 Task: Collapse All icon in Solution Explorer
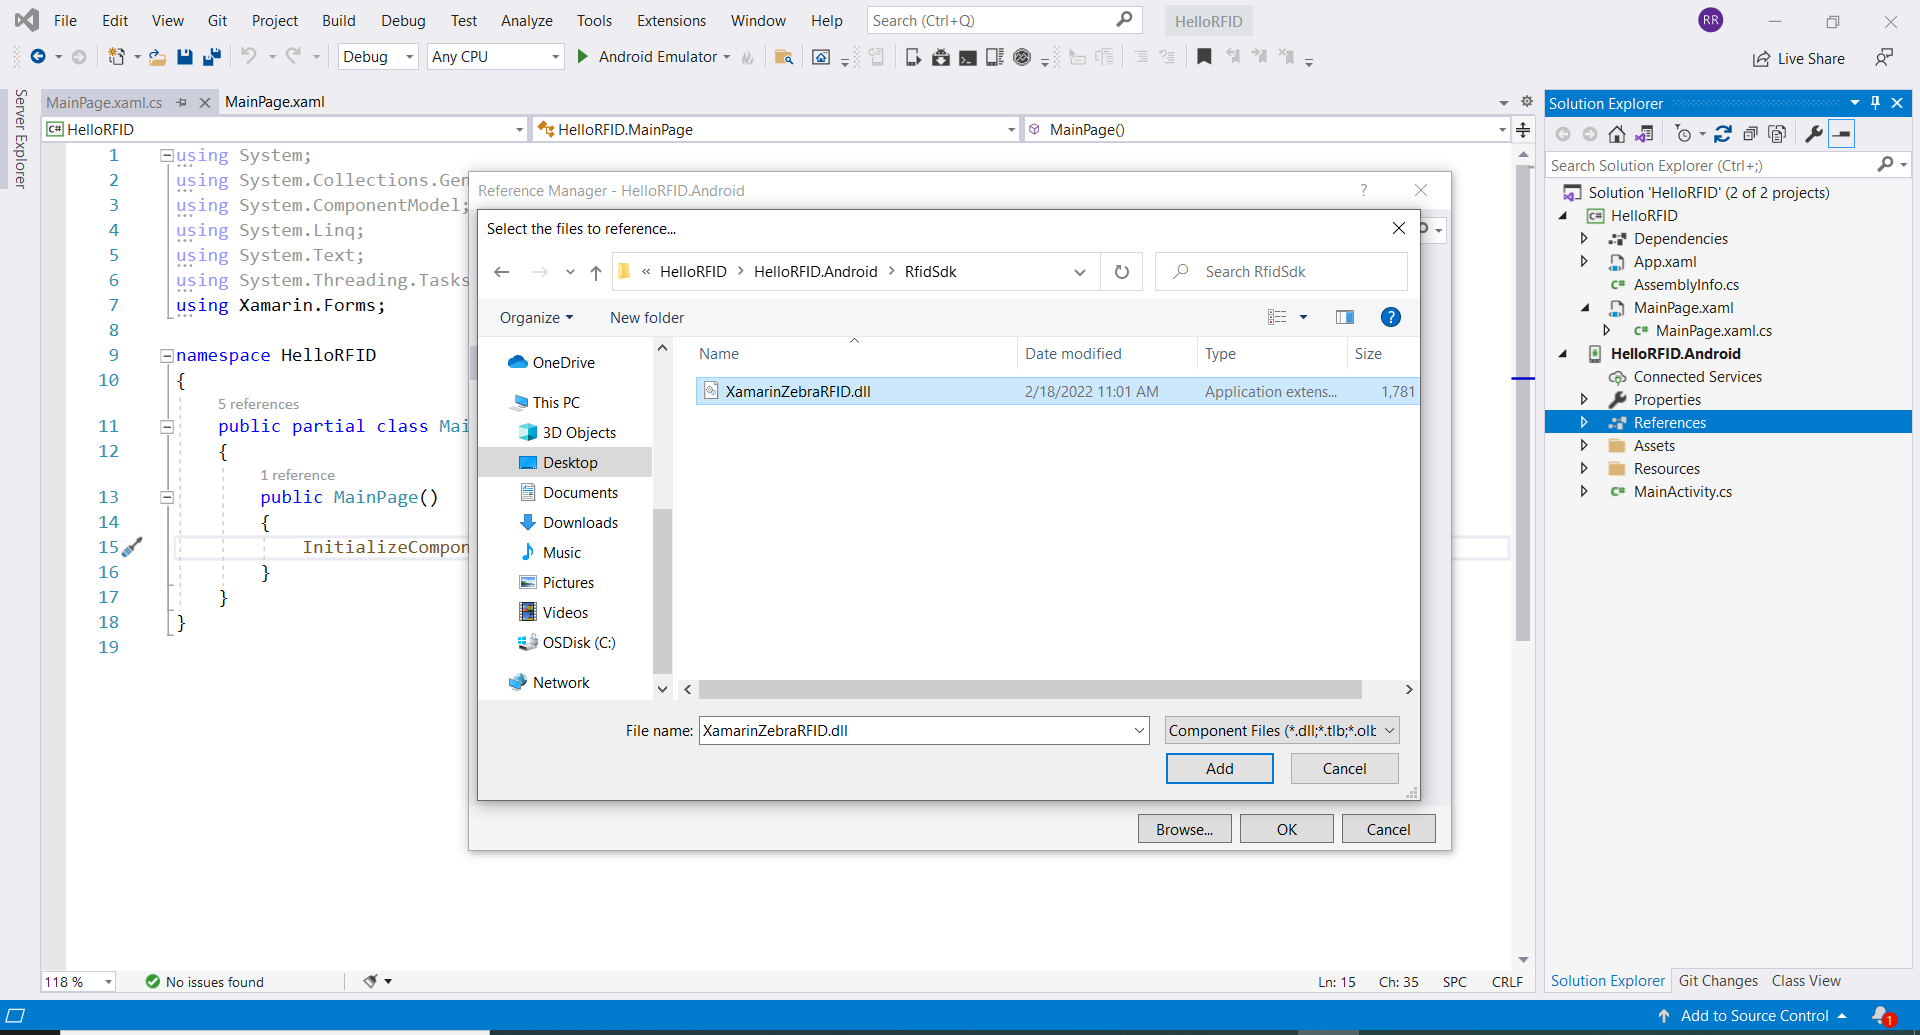(x=1750, y=134)
